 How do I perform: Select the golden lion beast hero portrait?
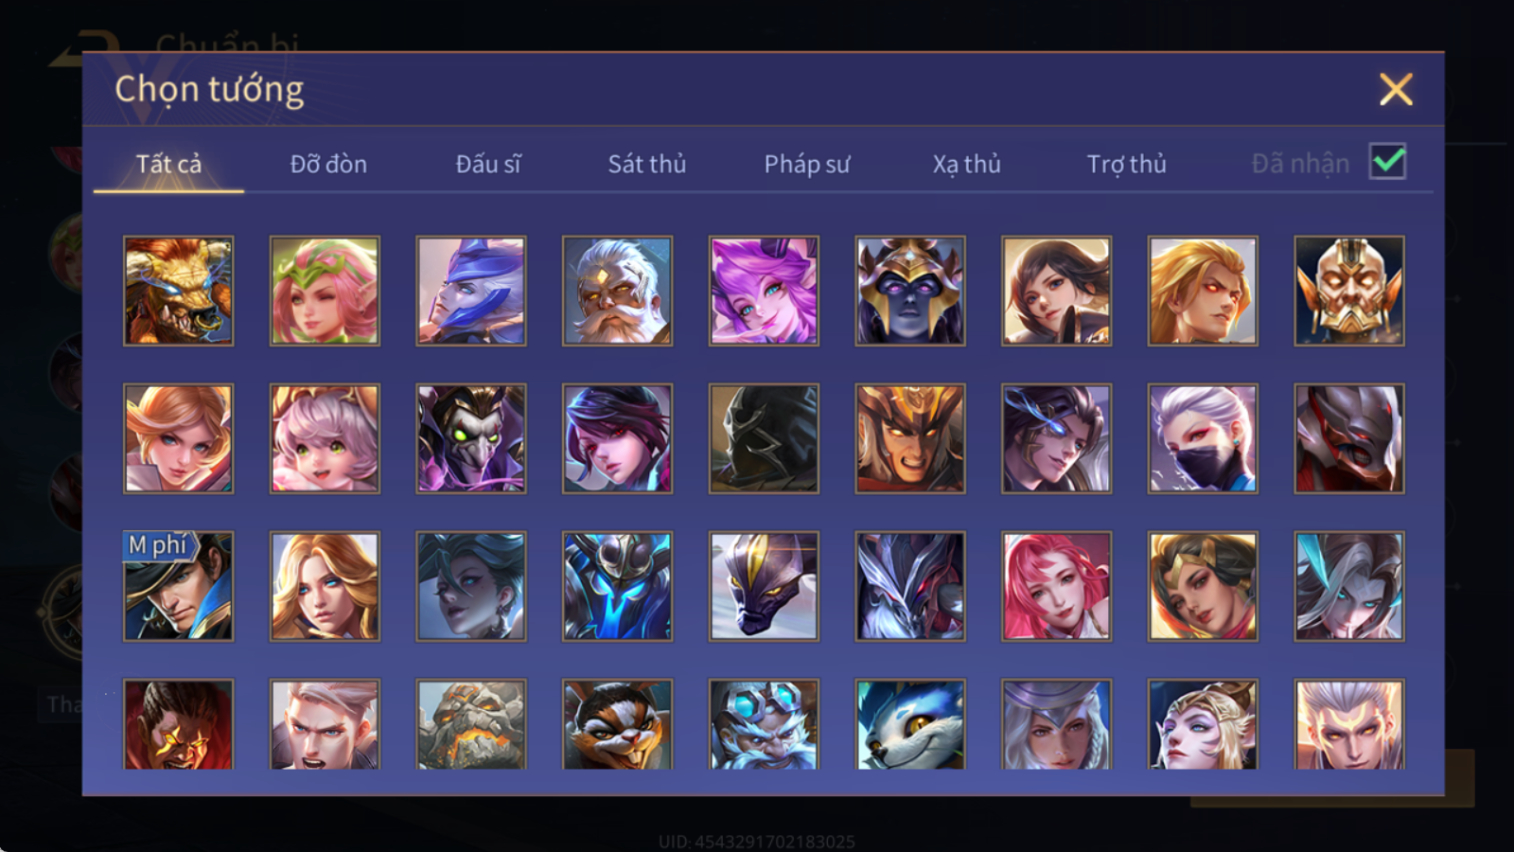point(178,291)
